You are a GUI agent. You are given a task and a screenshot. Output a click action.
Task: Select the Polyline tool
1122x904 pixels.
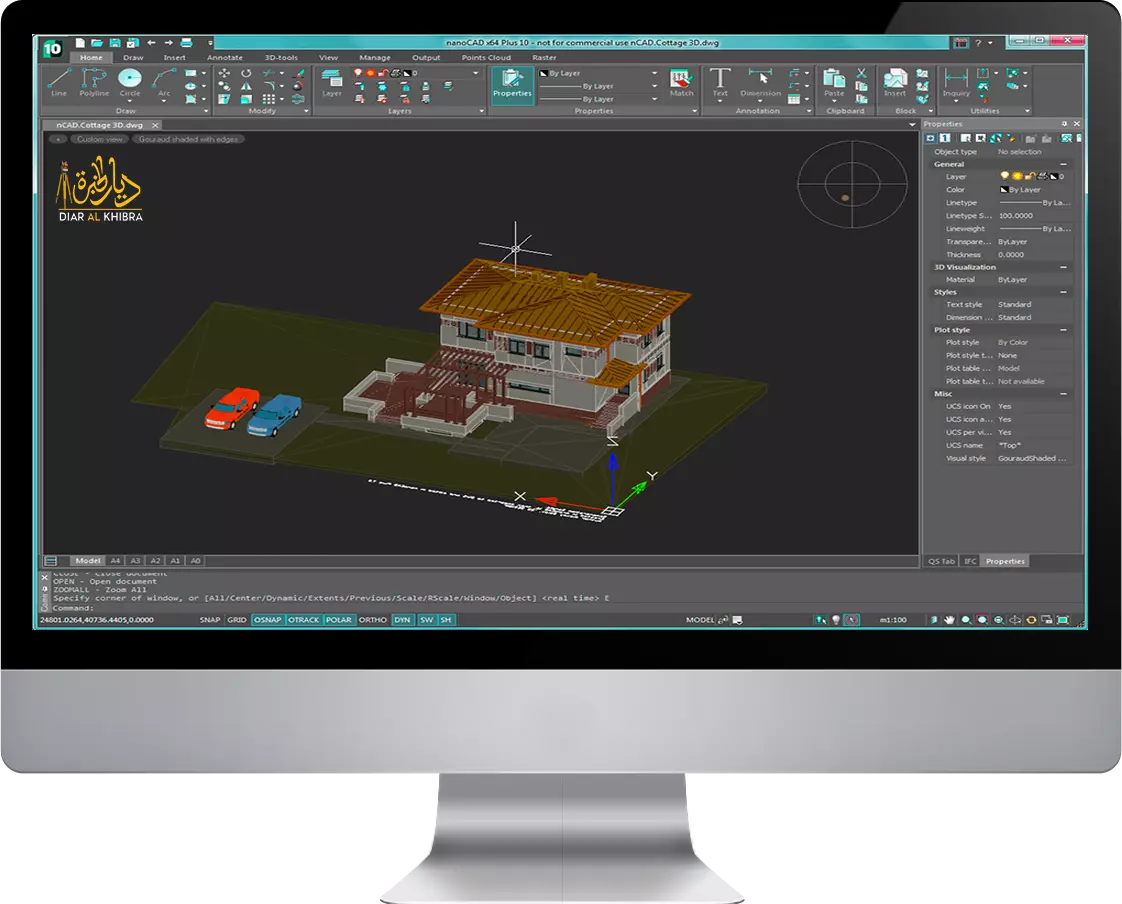(94, 81)
